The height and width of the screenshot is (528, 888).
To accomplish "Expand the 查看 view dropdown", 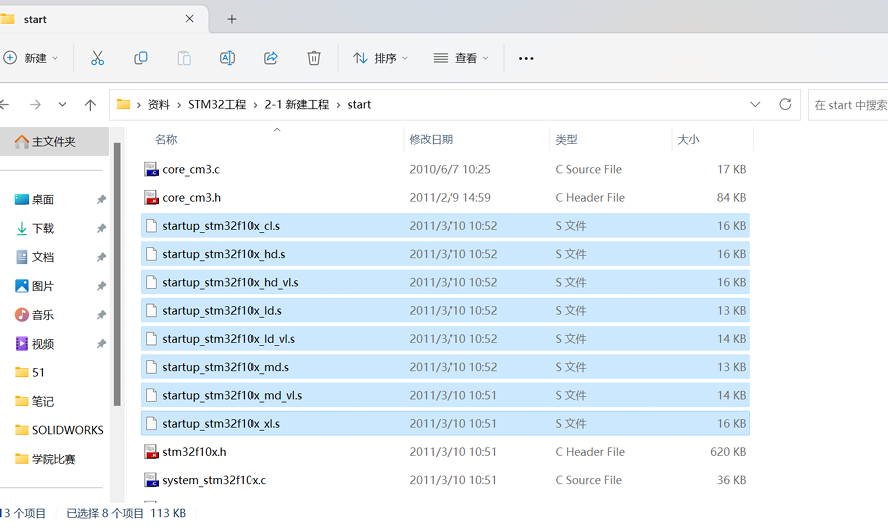I will pyautogui.click(x=461, y=58).
